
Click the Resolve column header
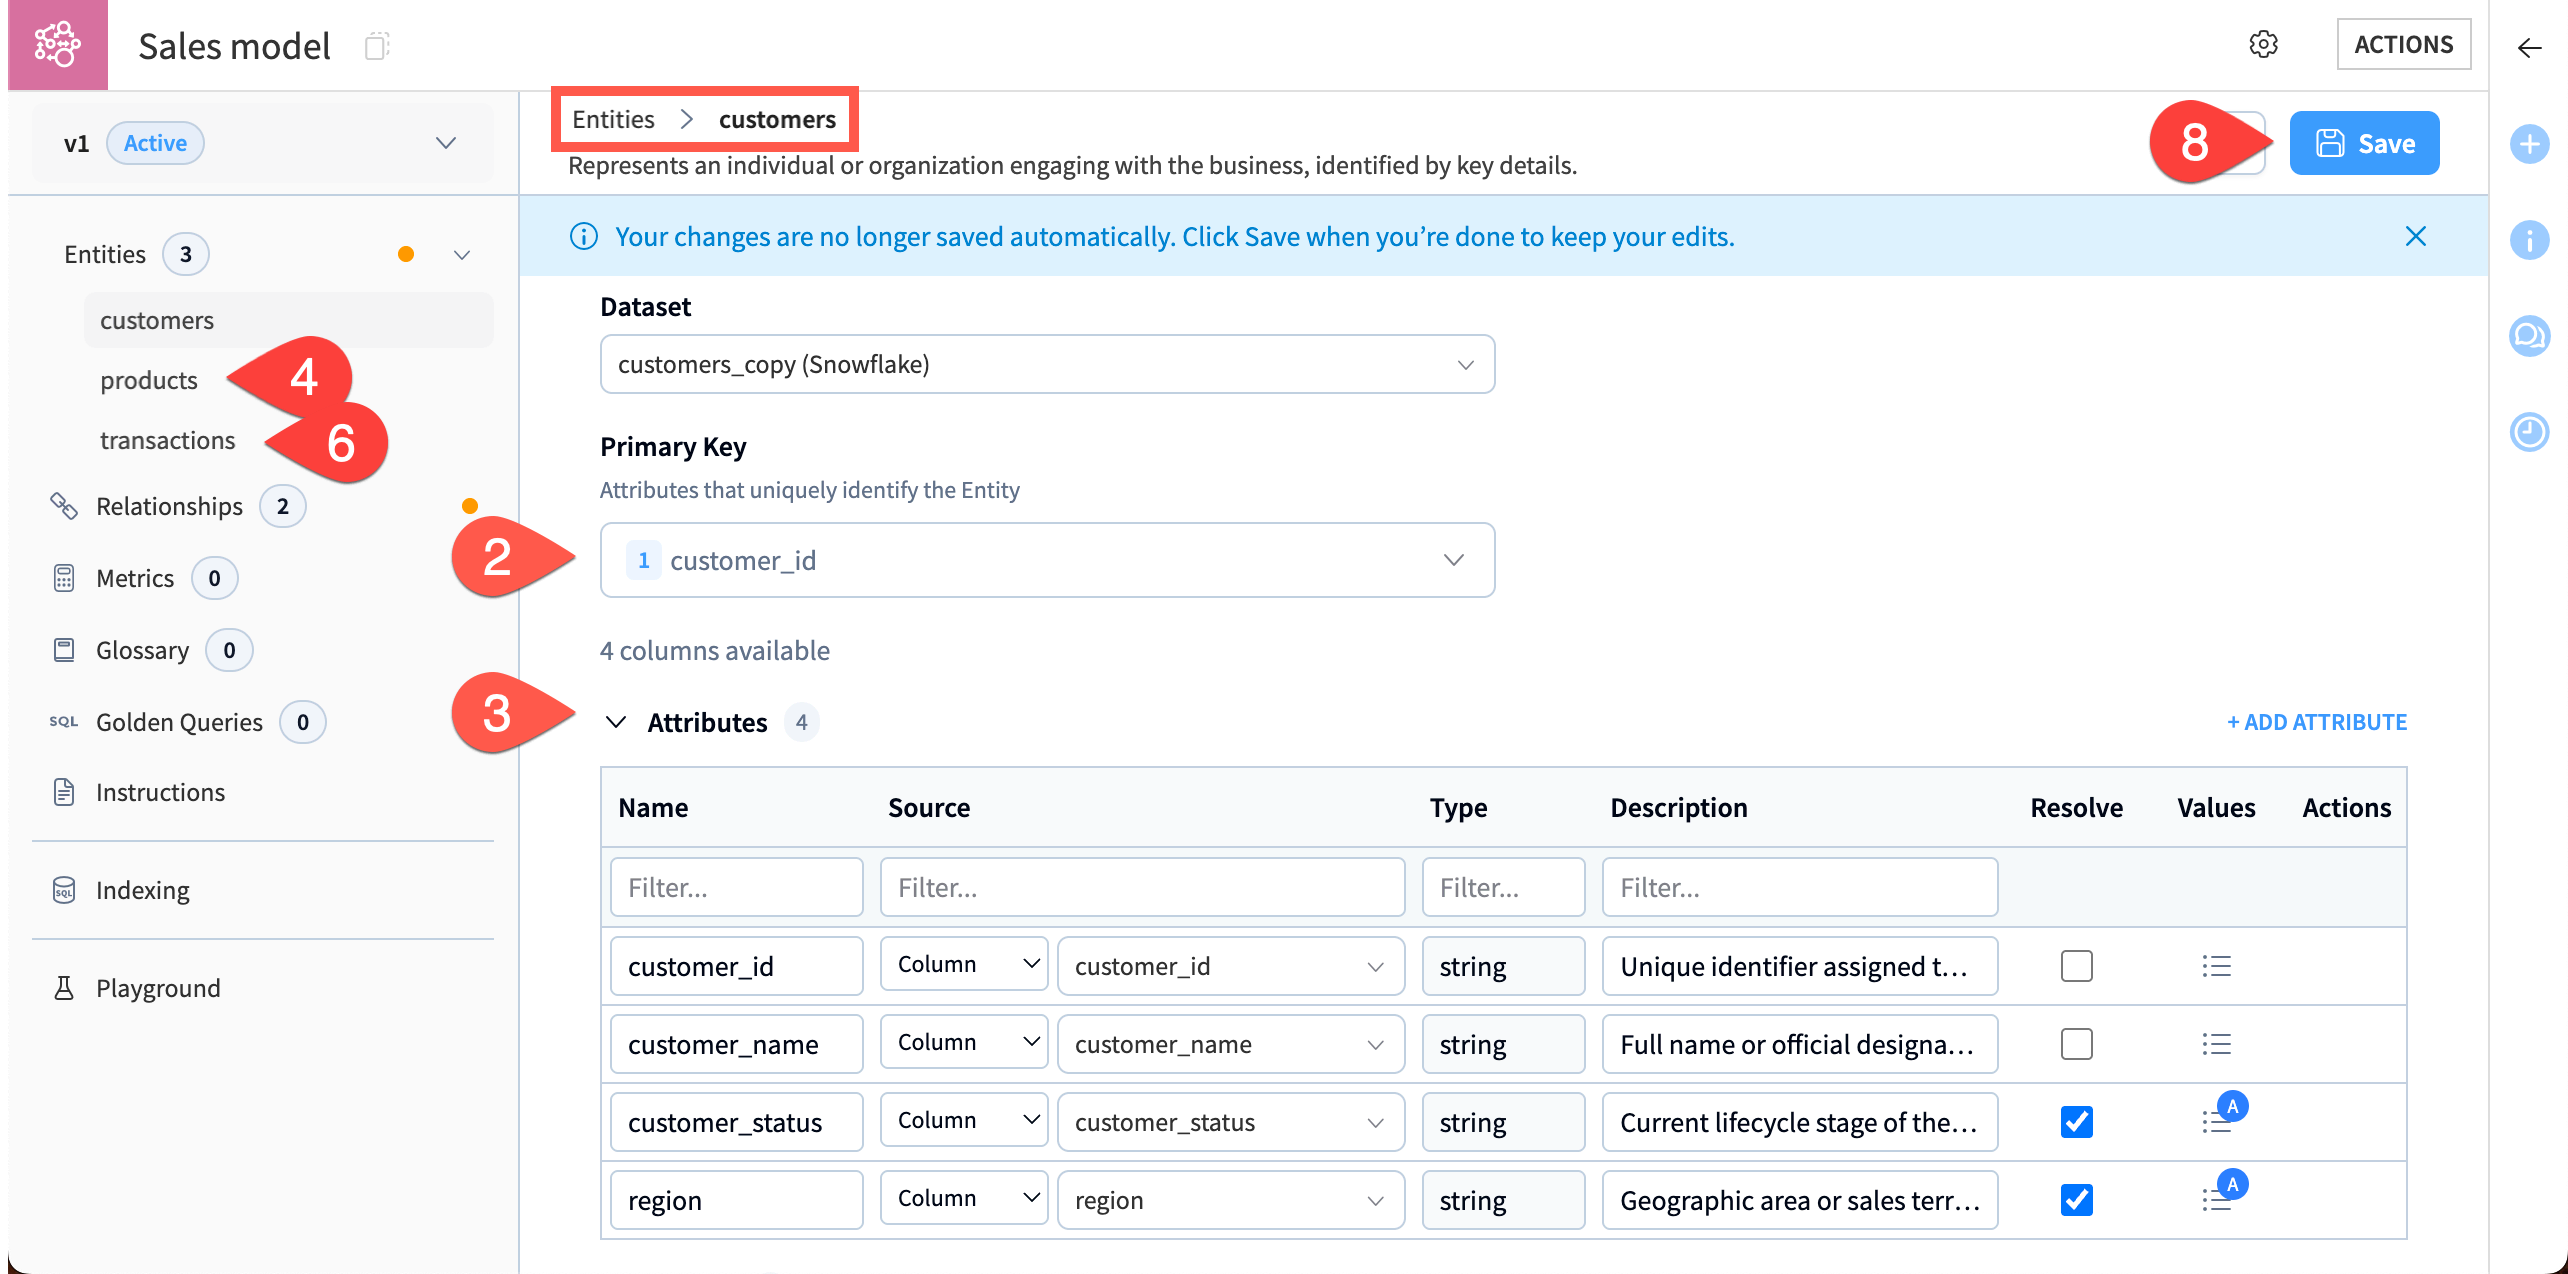click(x=2076, y=807)
